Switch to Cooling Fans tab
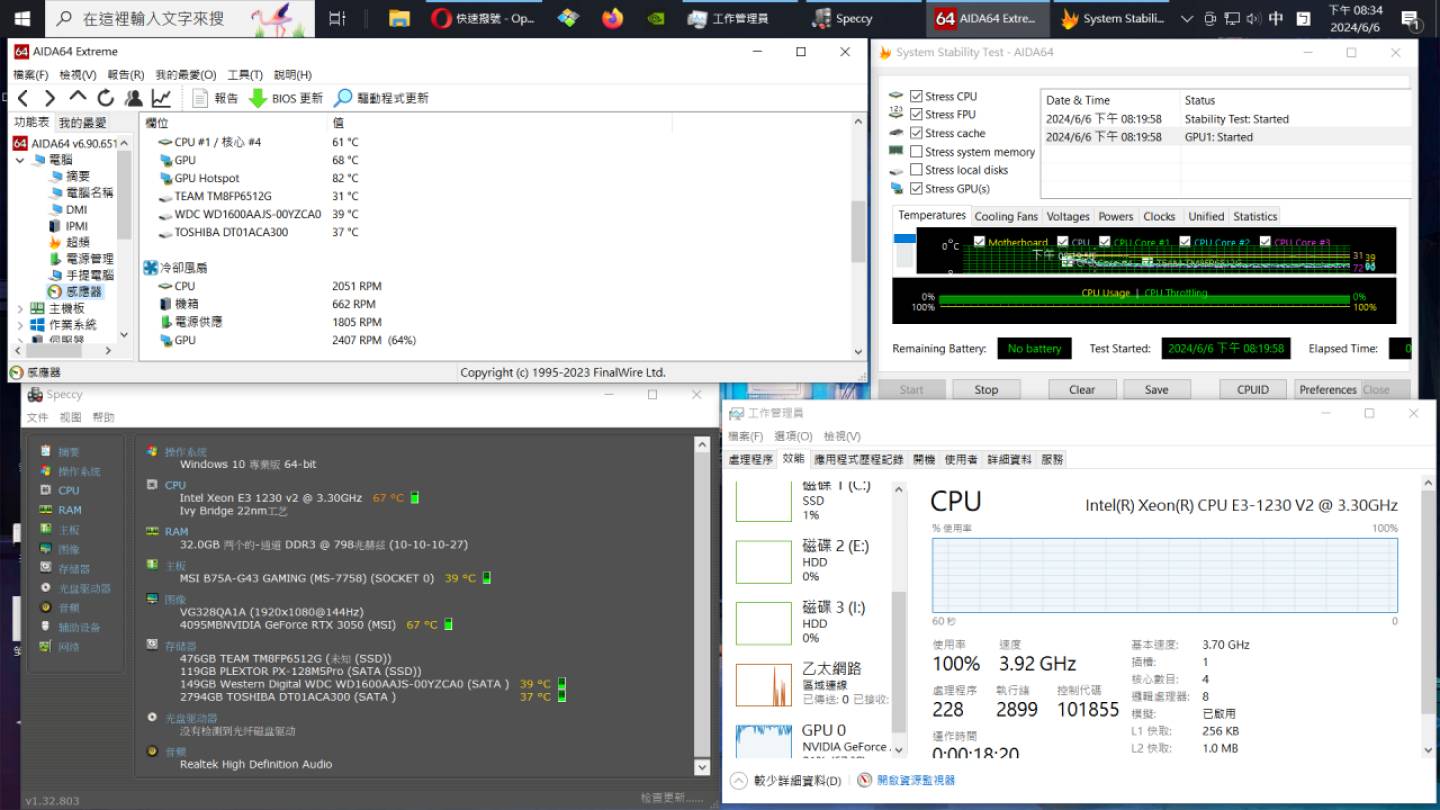Screen dimensions: 1440x810 click(x=1006, y=216)
